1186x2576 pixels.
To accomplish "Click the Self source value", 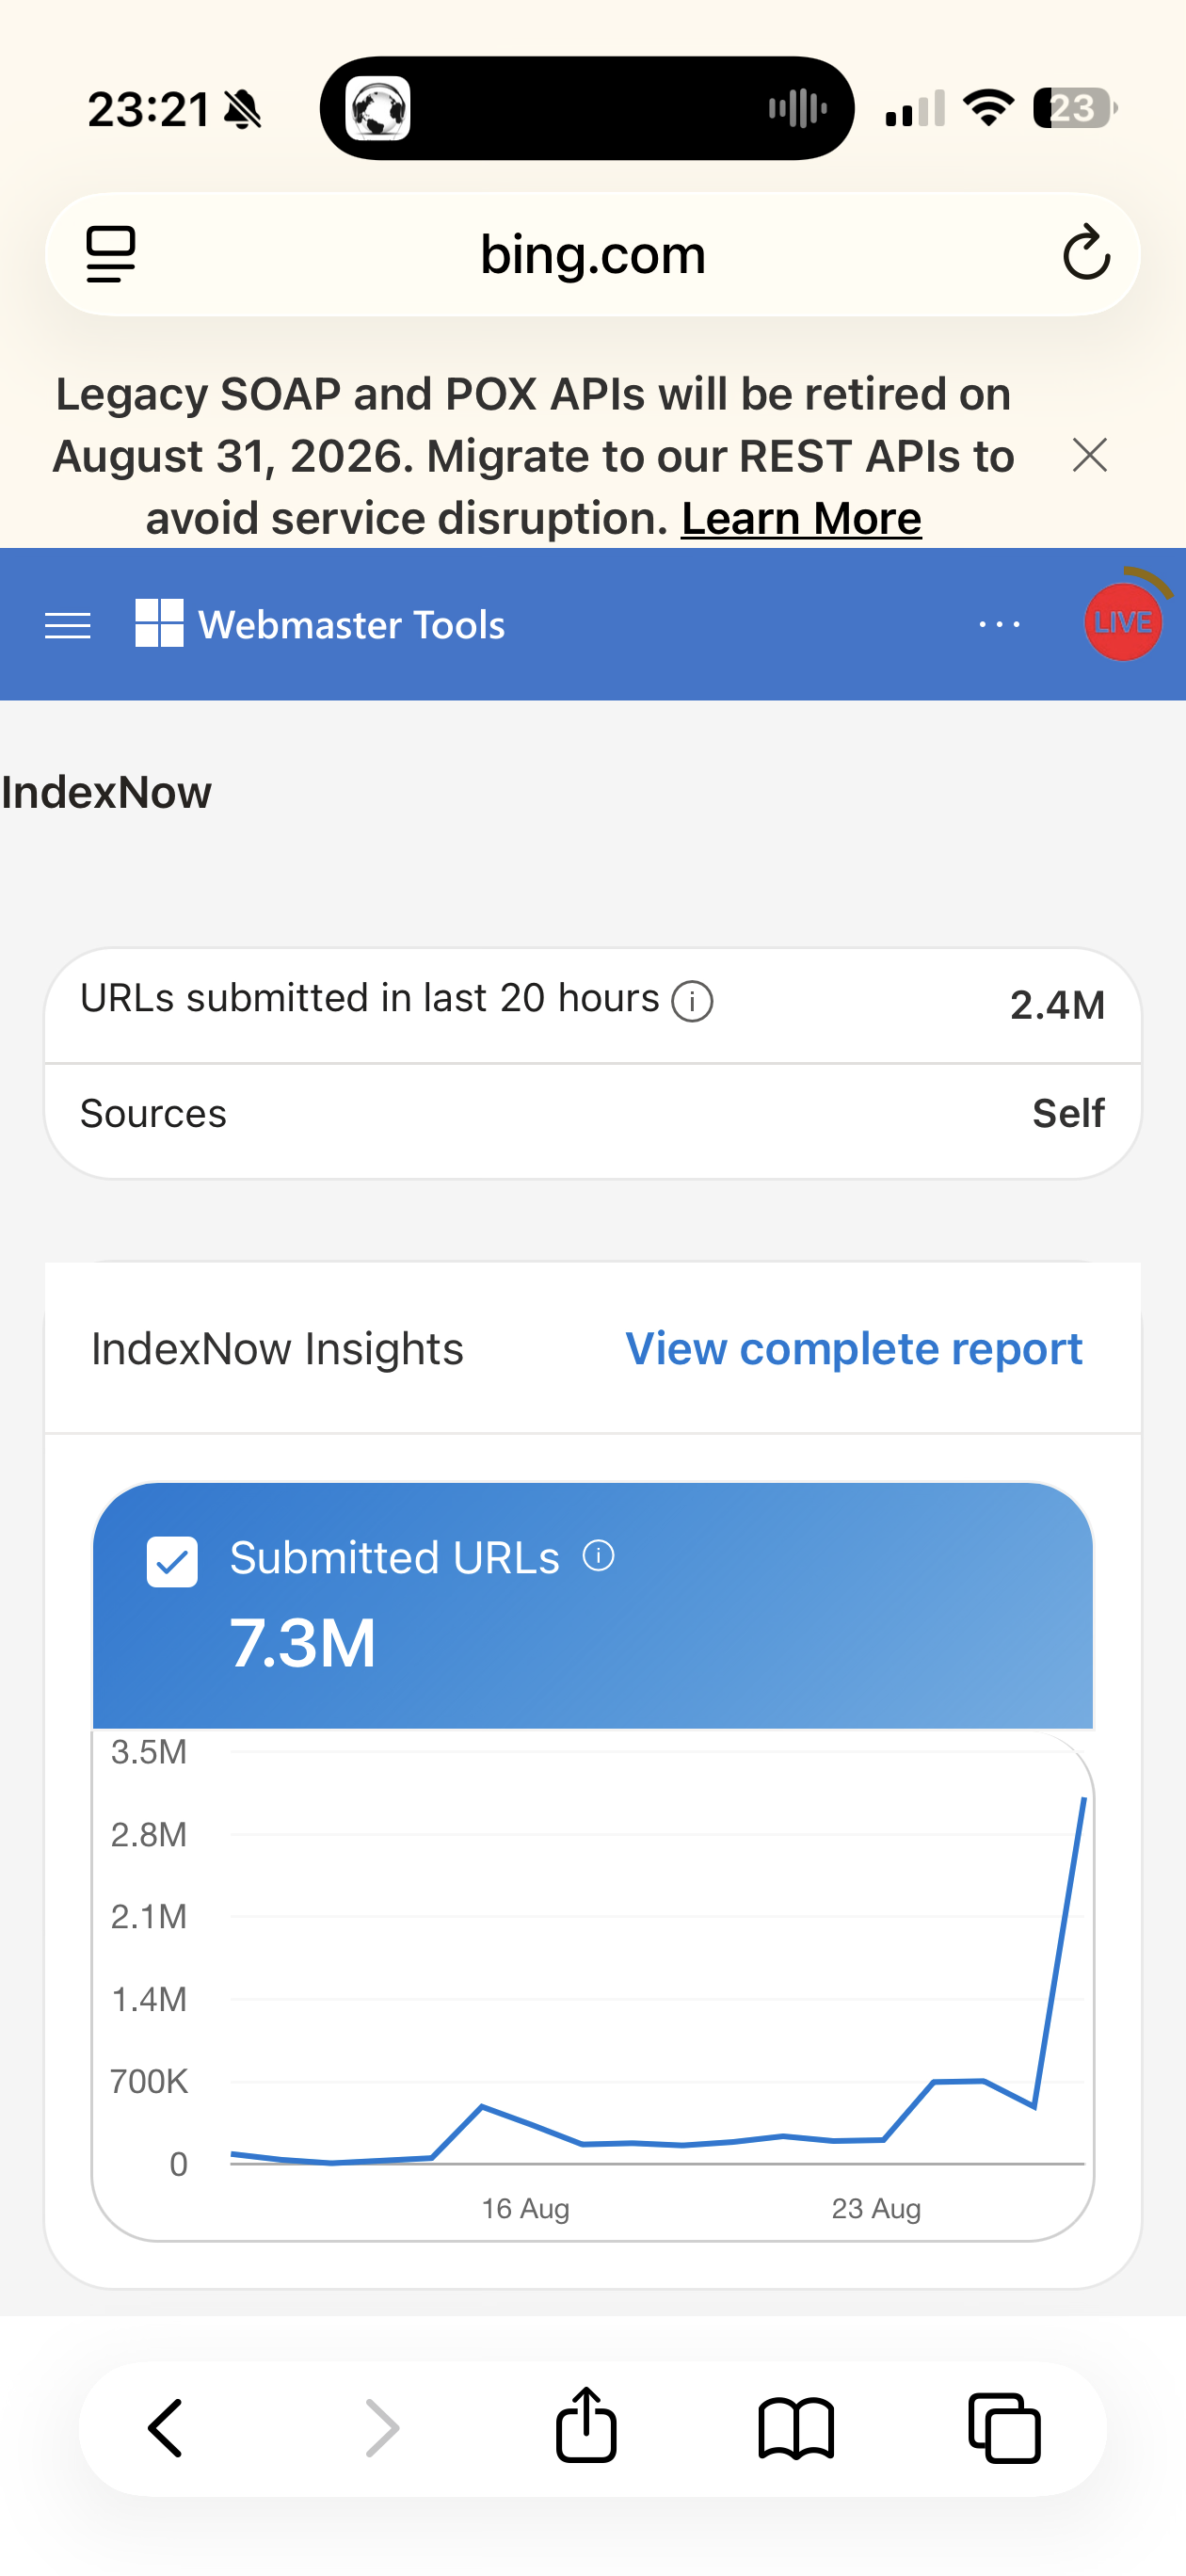I will (1068, 1113).
